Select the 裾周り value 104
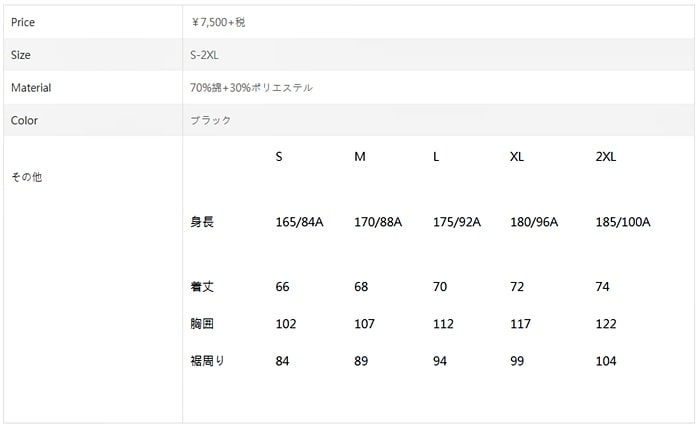The height and width of the screenshot is (427, 700). [606, 361]
